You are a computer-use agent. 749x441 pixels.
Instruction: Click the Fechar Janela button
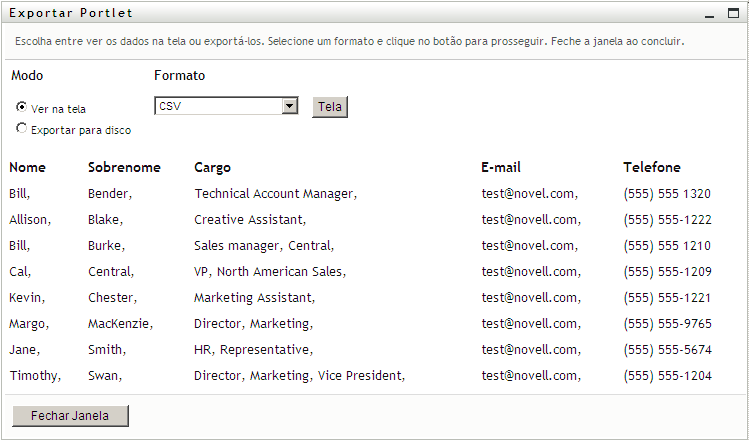point(70,416)
